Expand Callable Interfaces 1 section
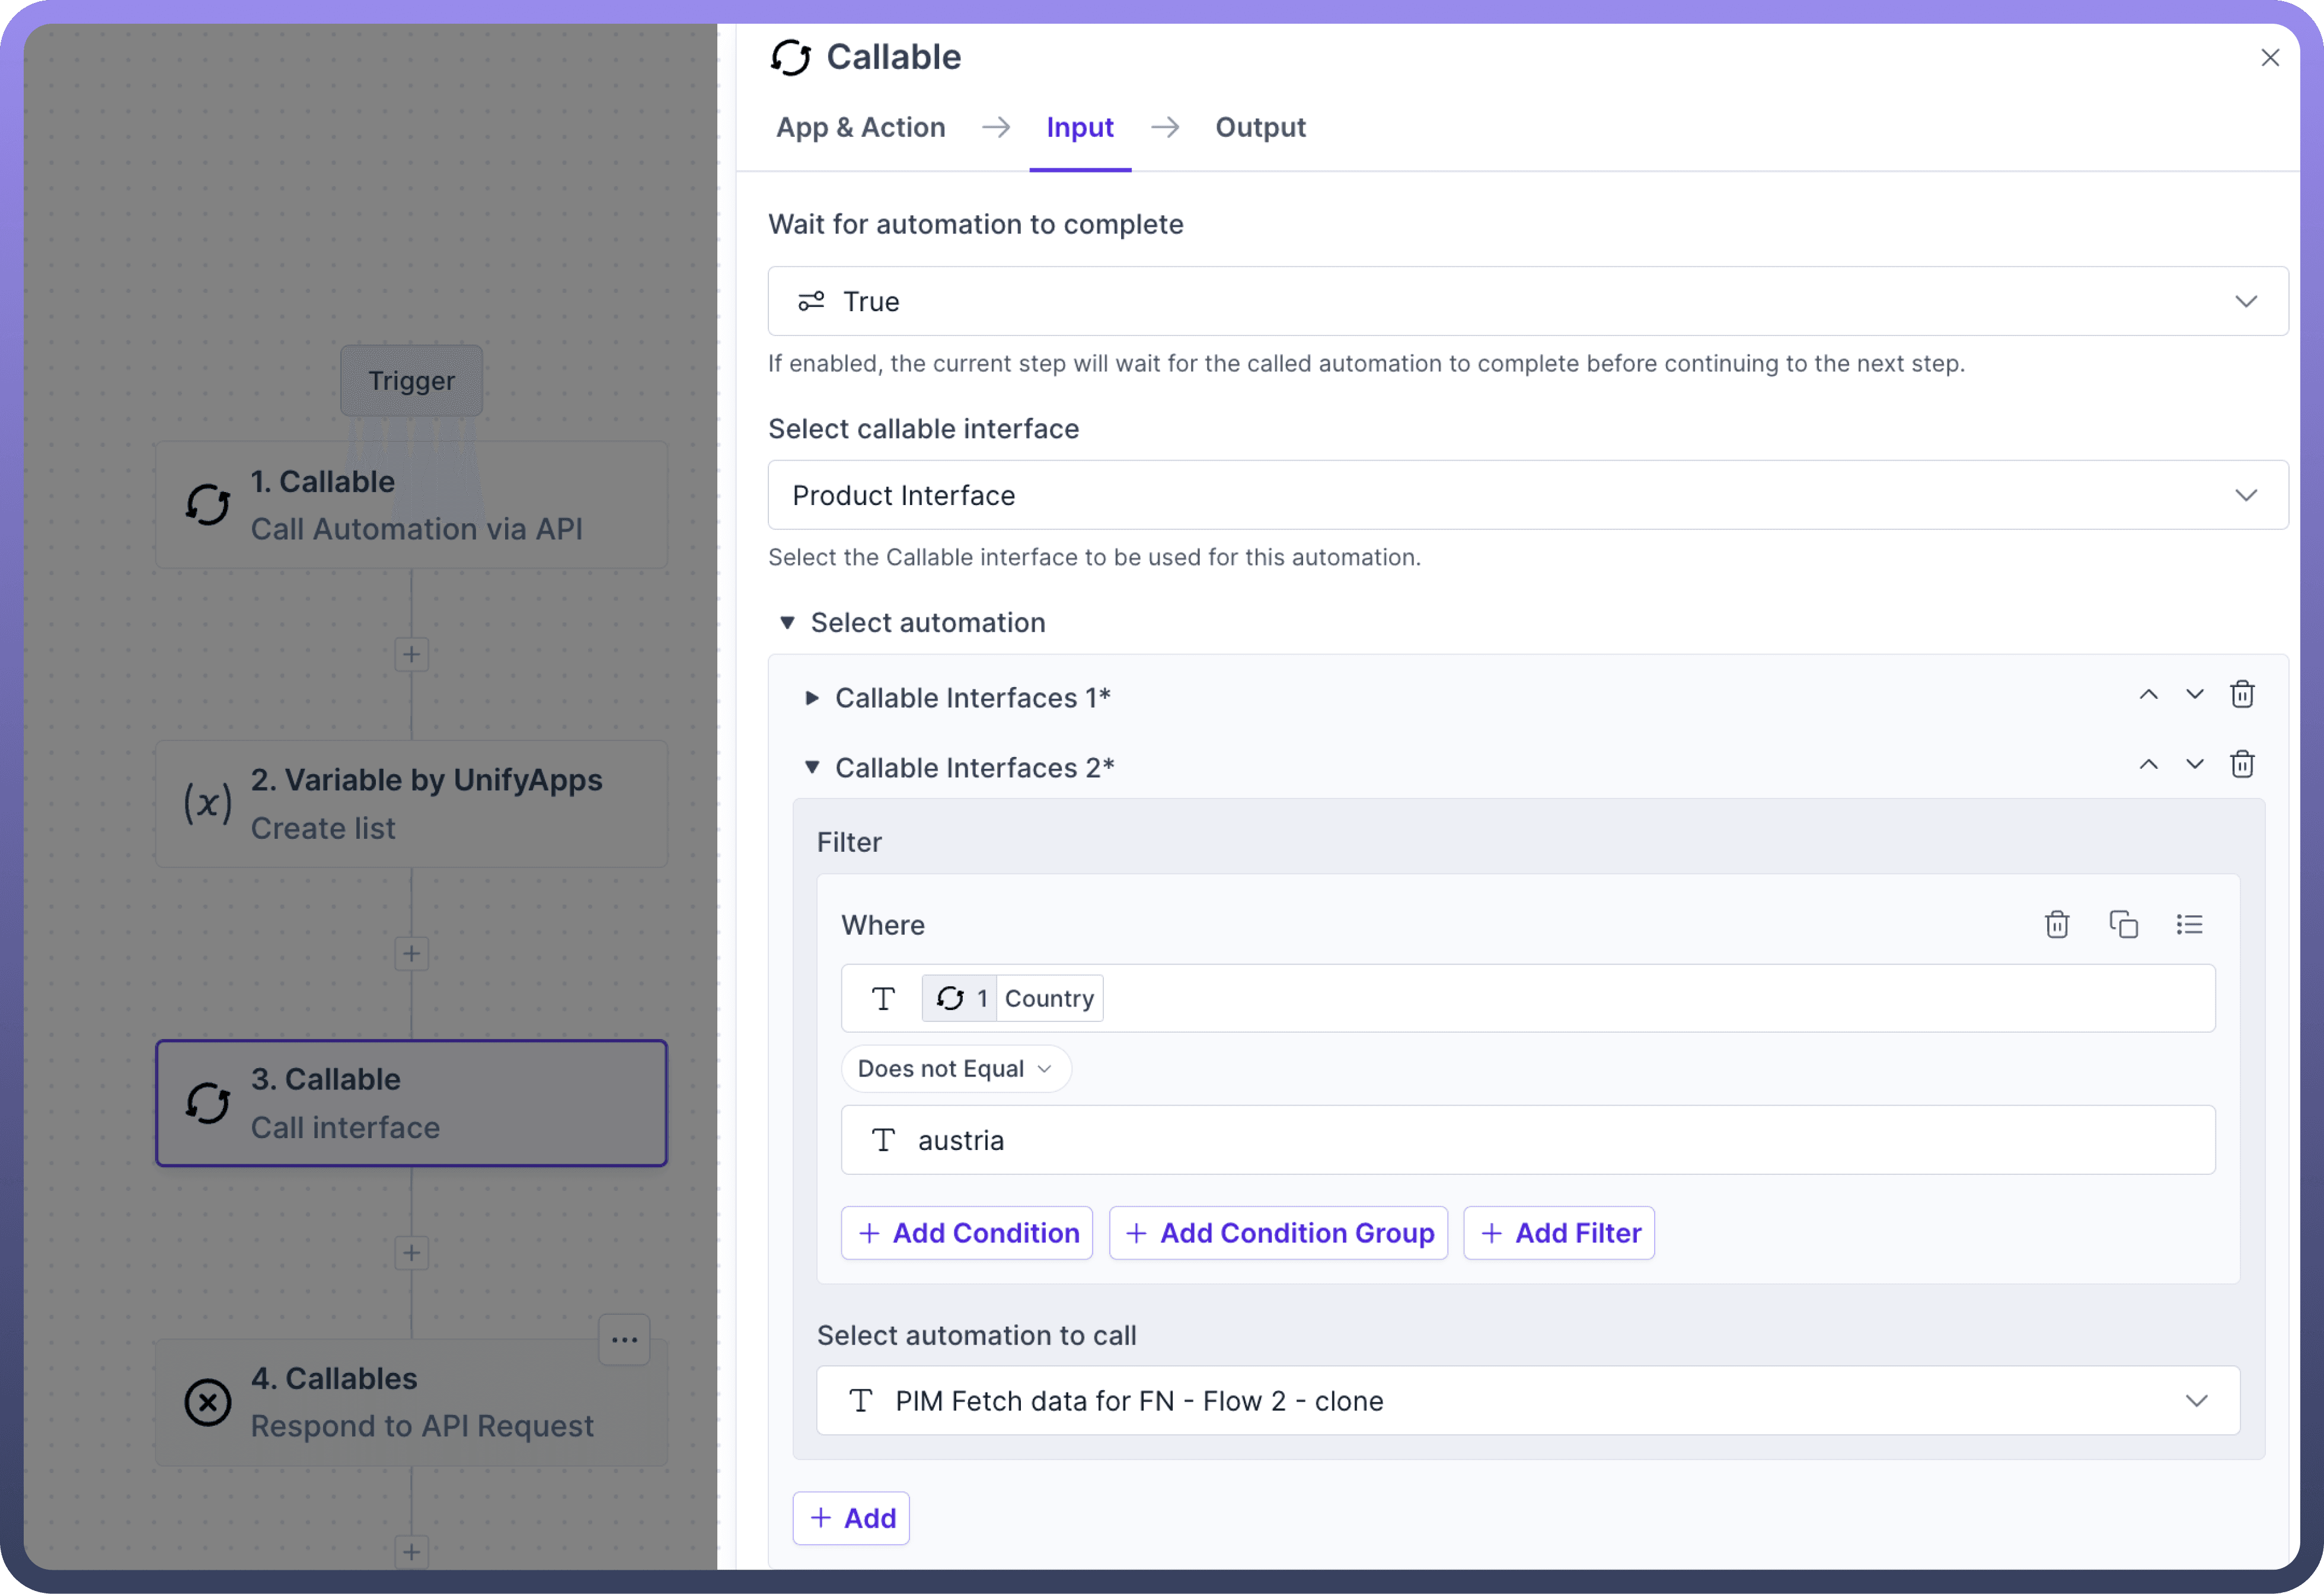 (812, 698)
